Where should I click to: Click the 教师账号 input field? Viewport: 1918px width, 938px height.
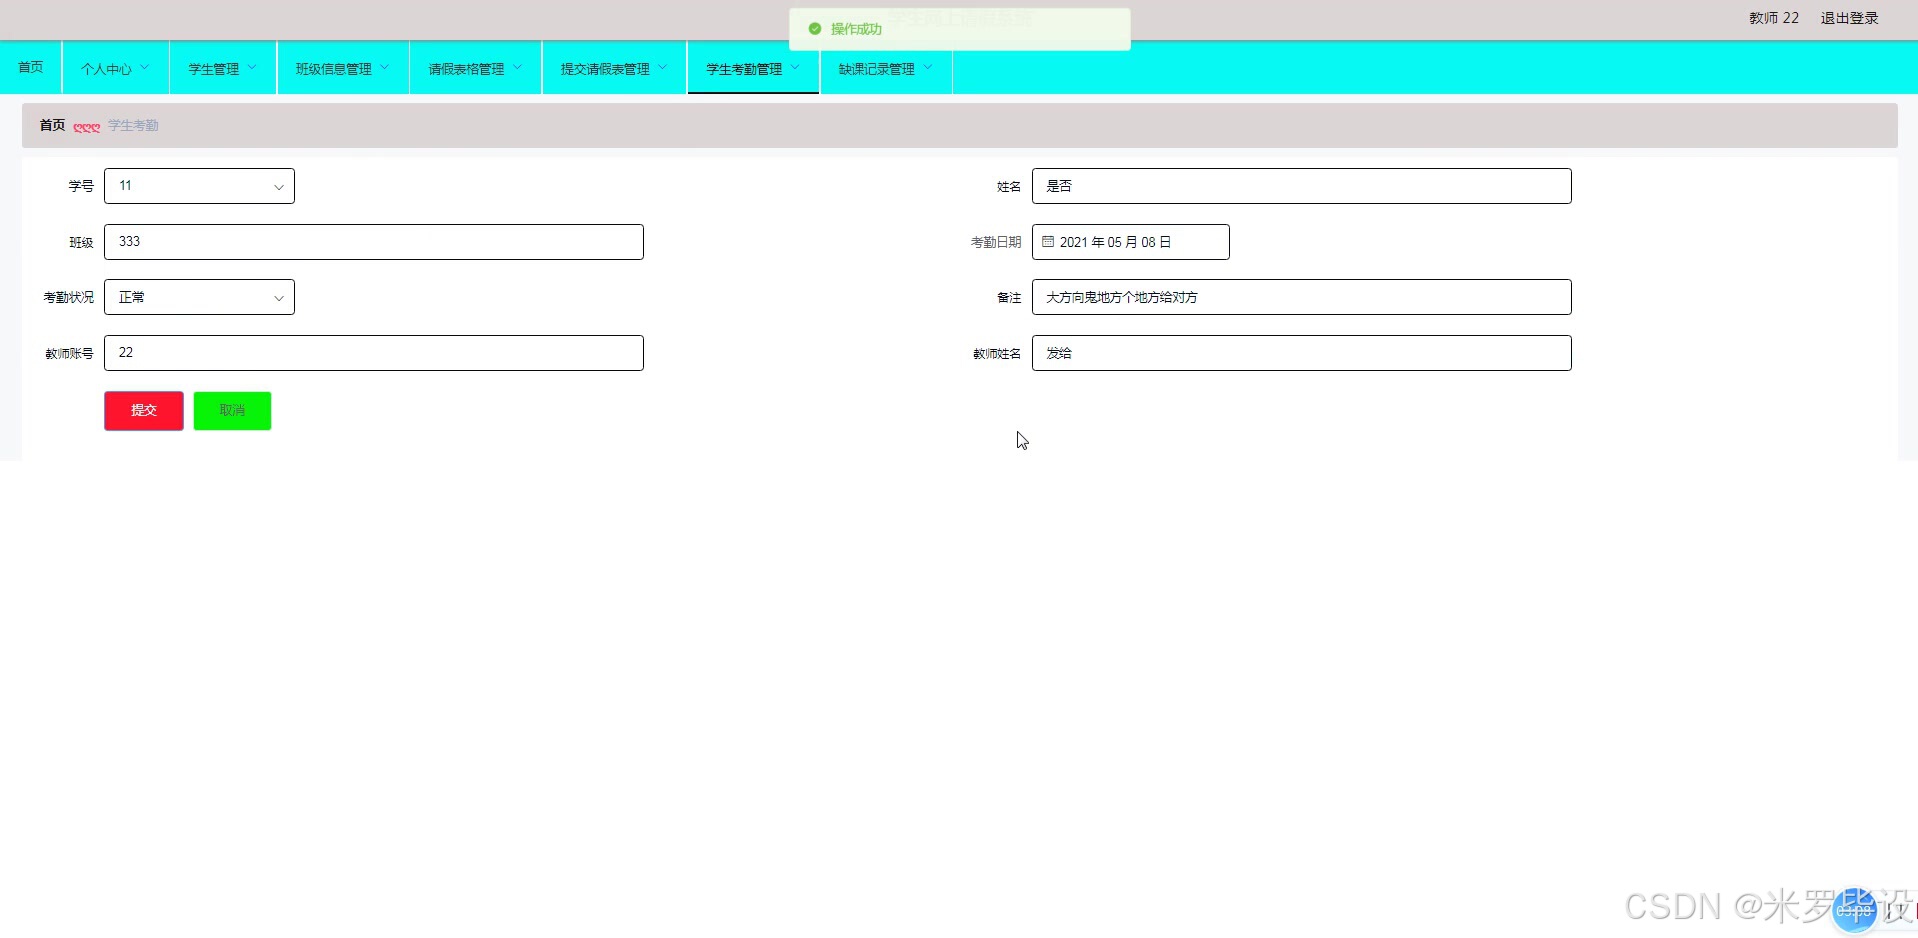373,353
